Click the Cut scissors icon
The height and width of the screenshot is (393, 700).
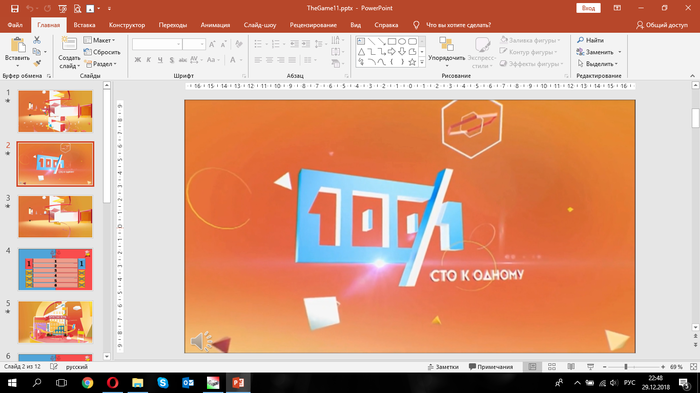tap(37, 40)
